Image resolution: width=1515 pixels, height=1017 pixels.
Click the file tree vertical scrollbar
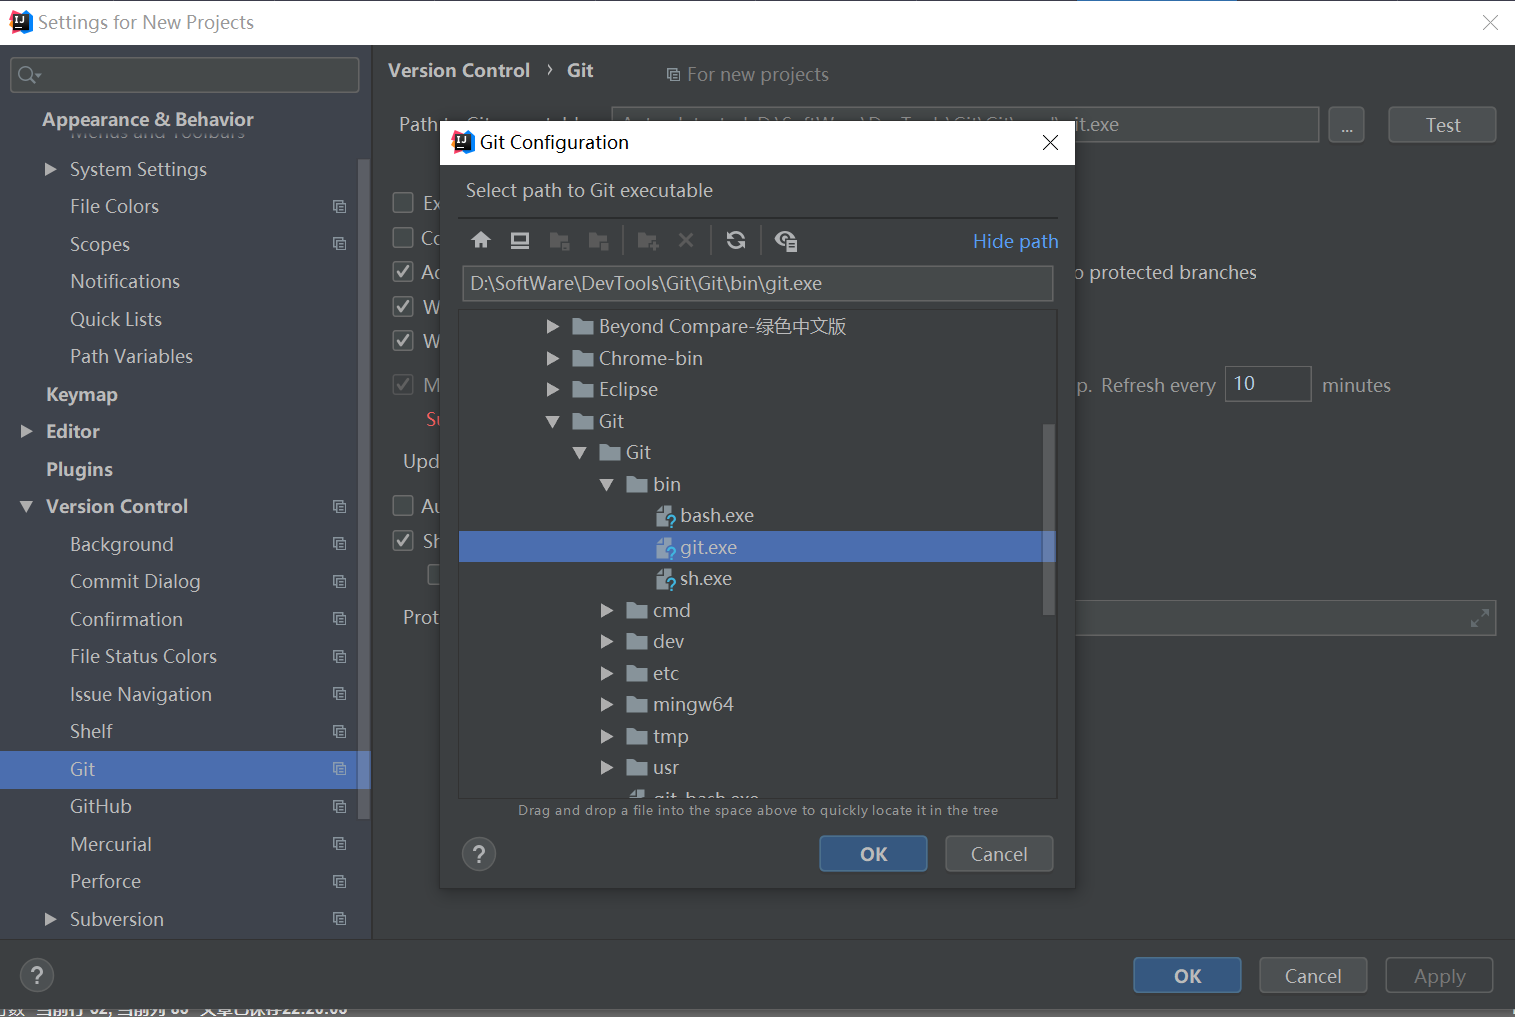(1048, 519)
